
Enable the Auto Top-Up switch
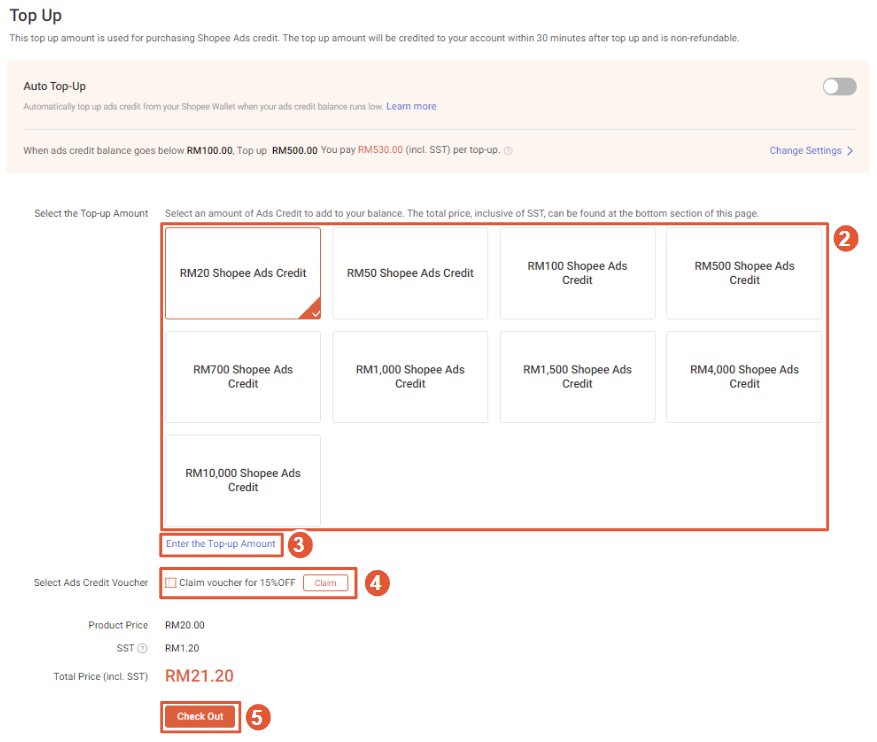(x=839, y=86)
